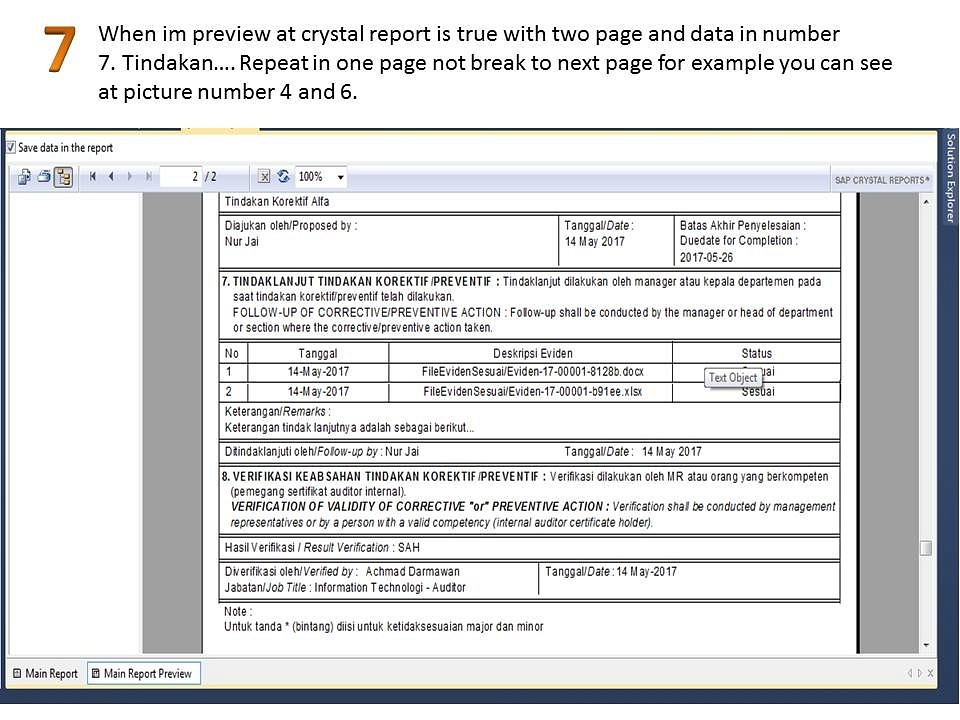Go to the next report page
Image resolution: width=960 pixels, height=720 pixels.
point(130,177)
